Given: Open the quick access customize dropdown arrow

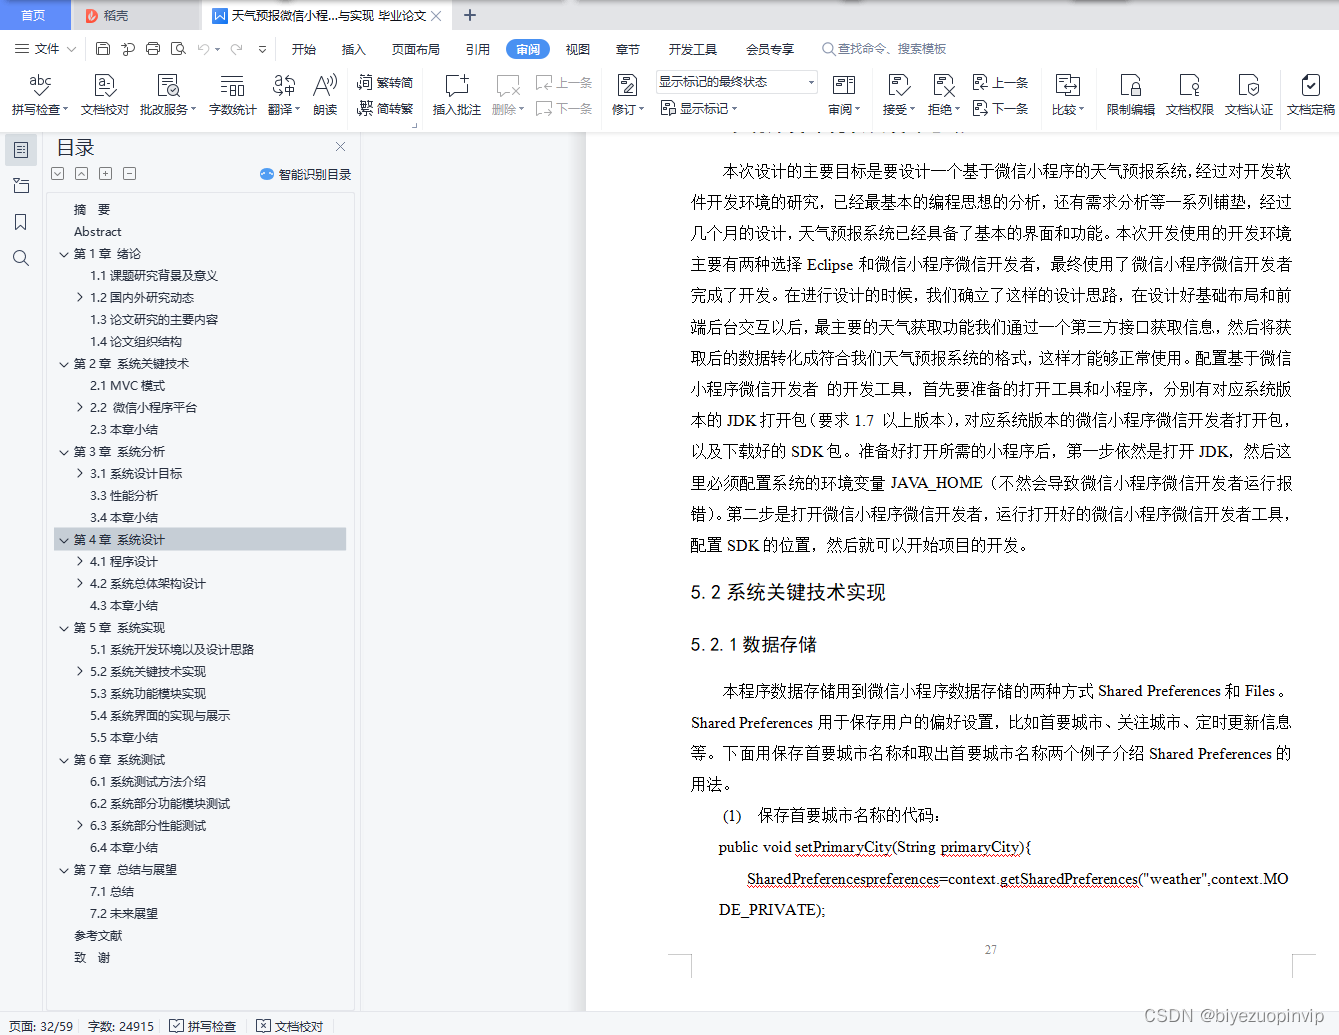Looking at the screenshot, I should 262,48.
